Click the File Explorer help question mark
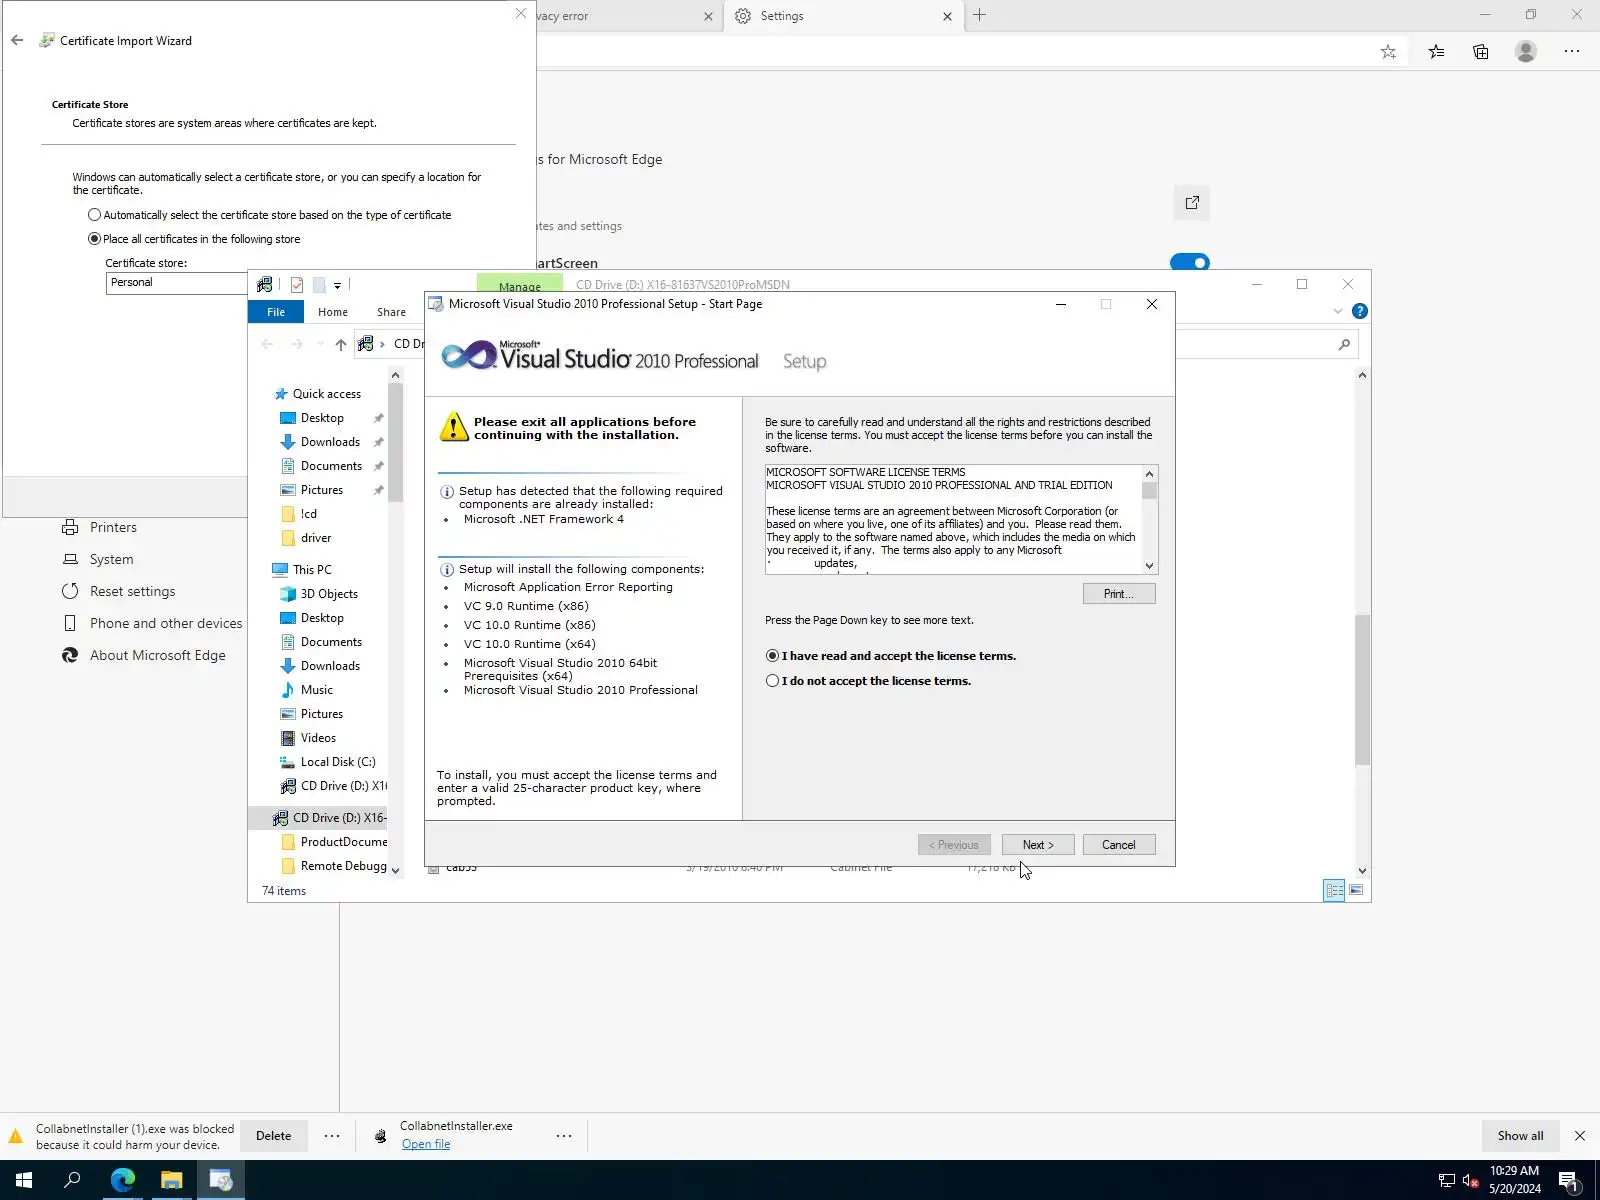The height and width of the screenshot is (1200, 1600). [x=1360, y=311]
